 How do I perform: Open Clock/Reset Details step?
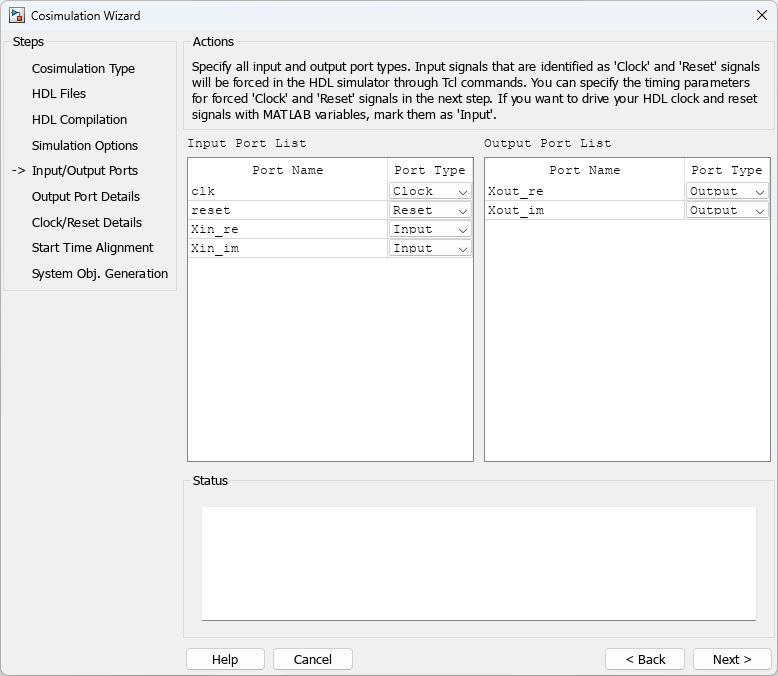coord(87,223)
